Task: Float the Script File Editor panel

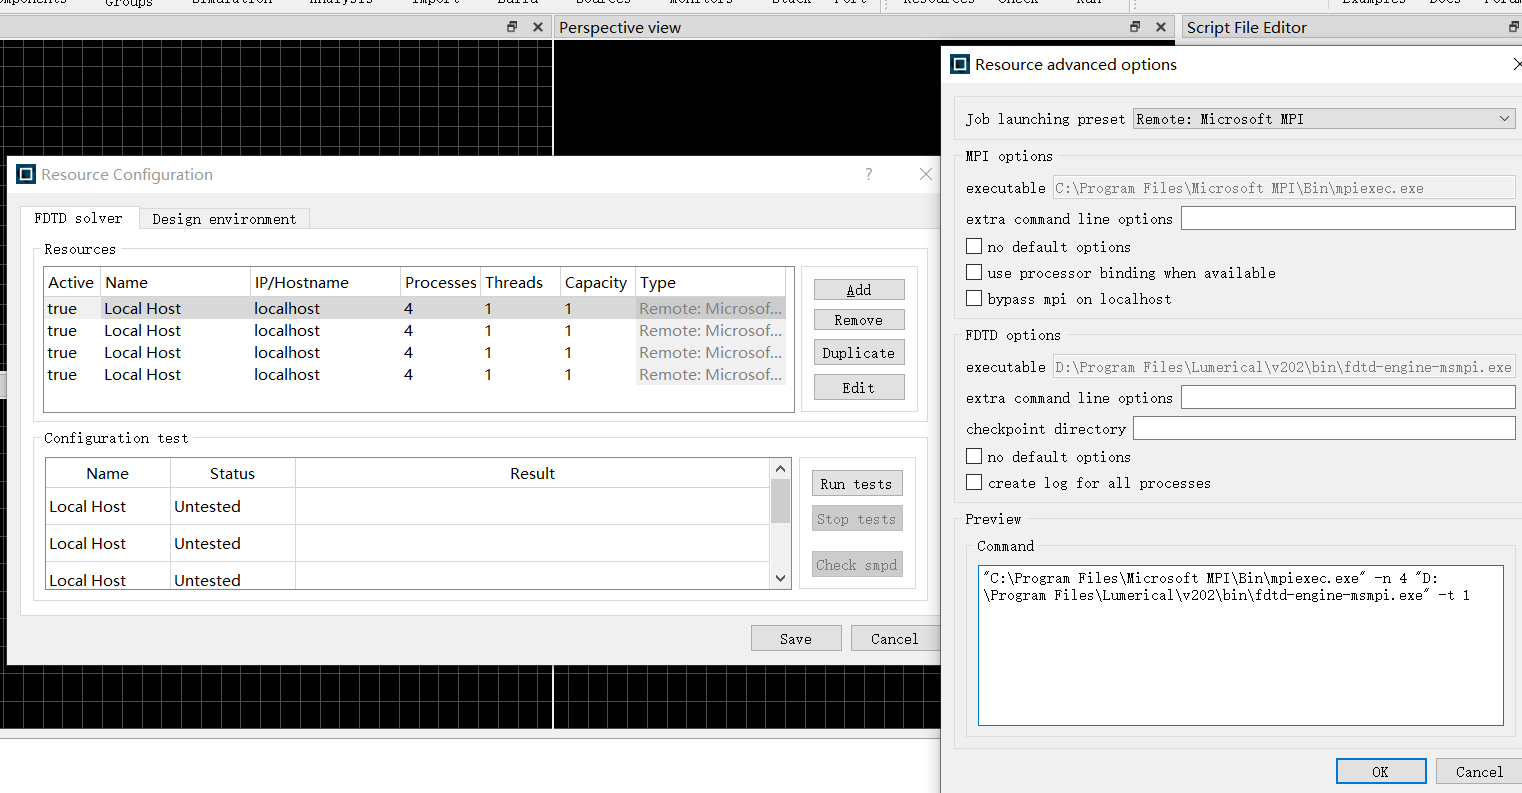Action: (x=1513, y=27)
